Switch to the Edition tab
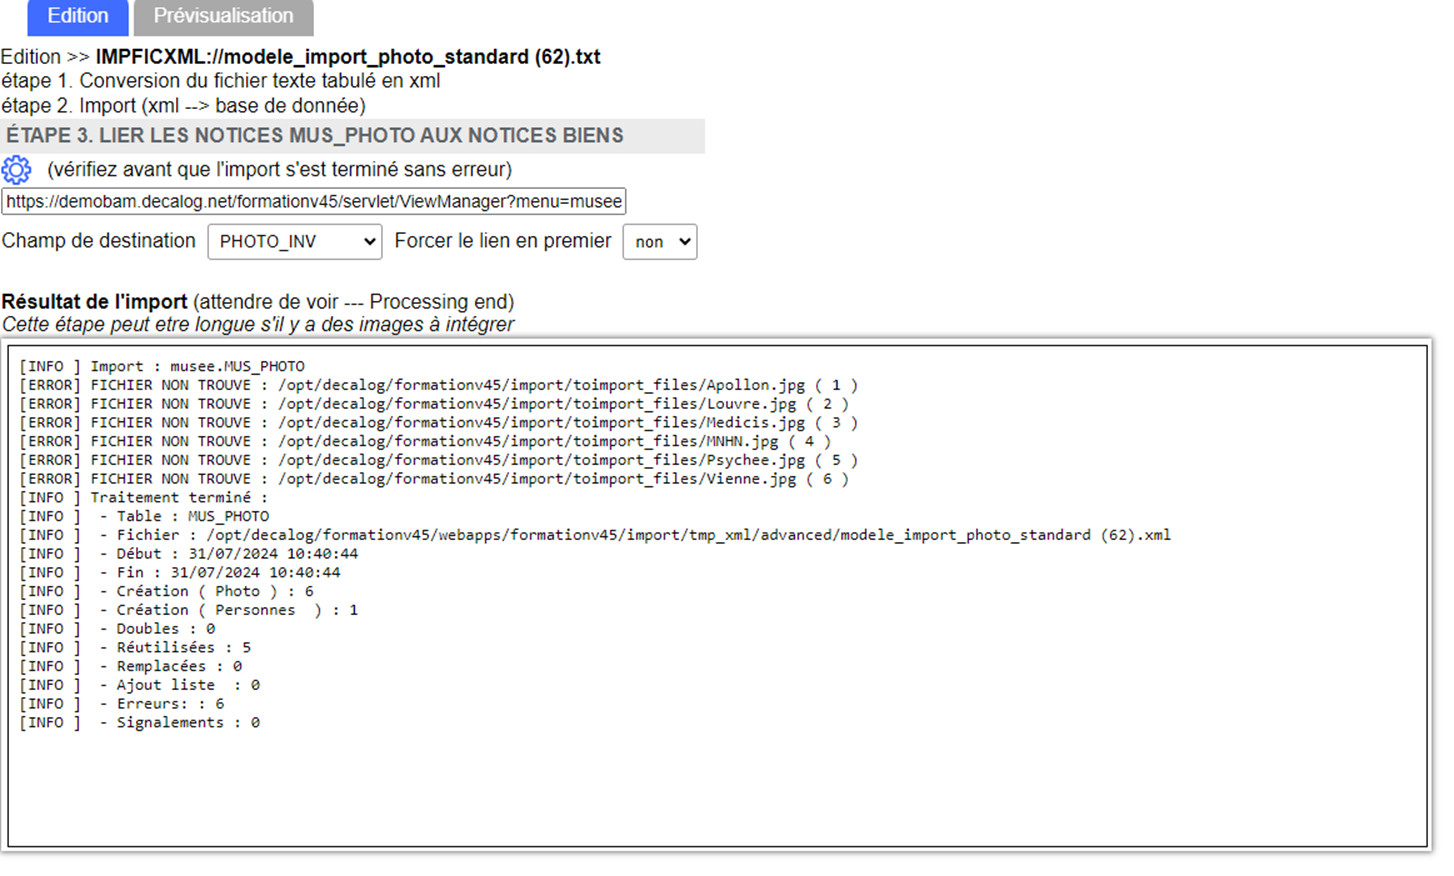The width and height of the screenshot is (1454, 876). 78,16
